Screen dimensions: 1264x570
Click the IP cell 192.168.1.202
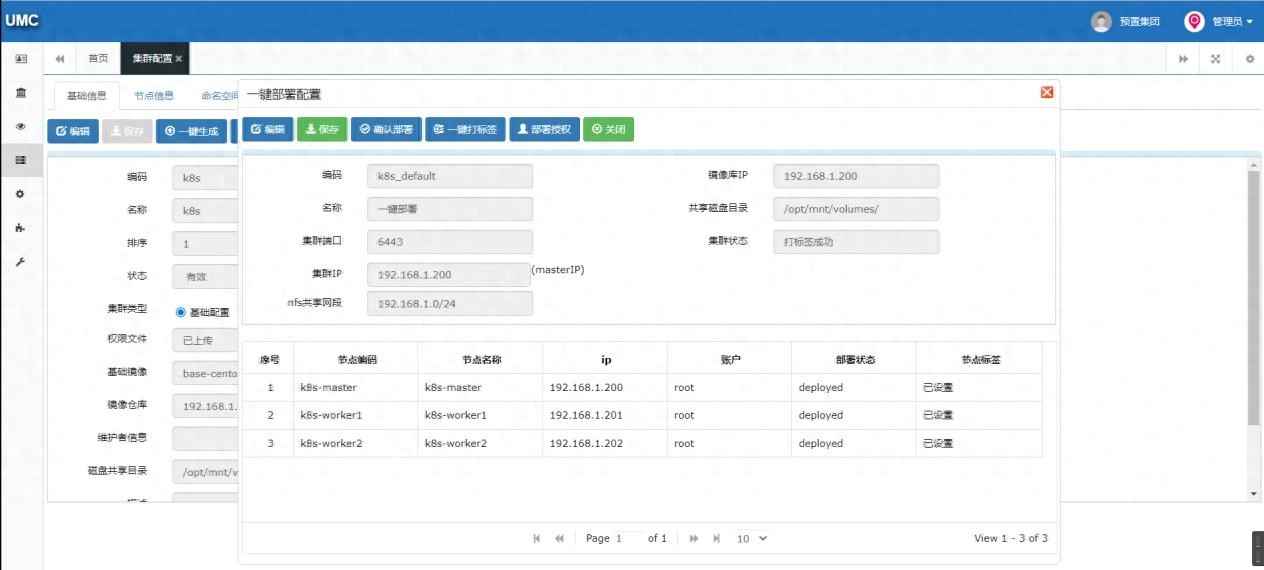click(x=605, y=443)
